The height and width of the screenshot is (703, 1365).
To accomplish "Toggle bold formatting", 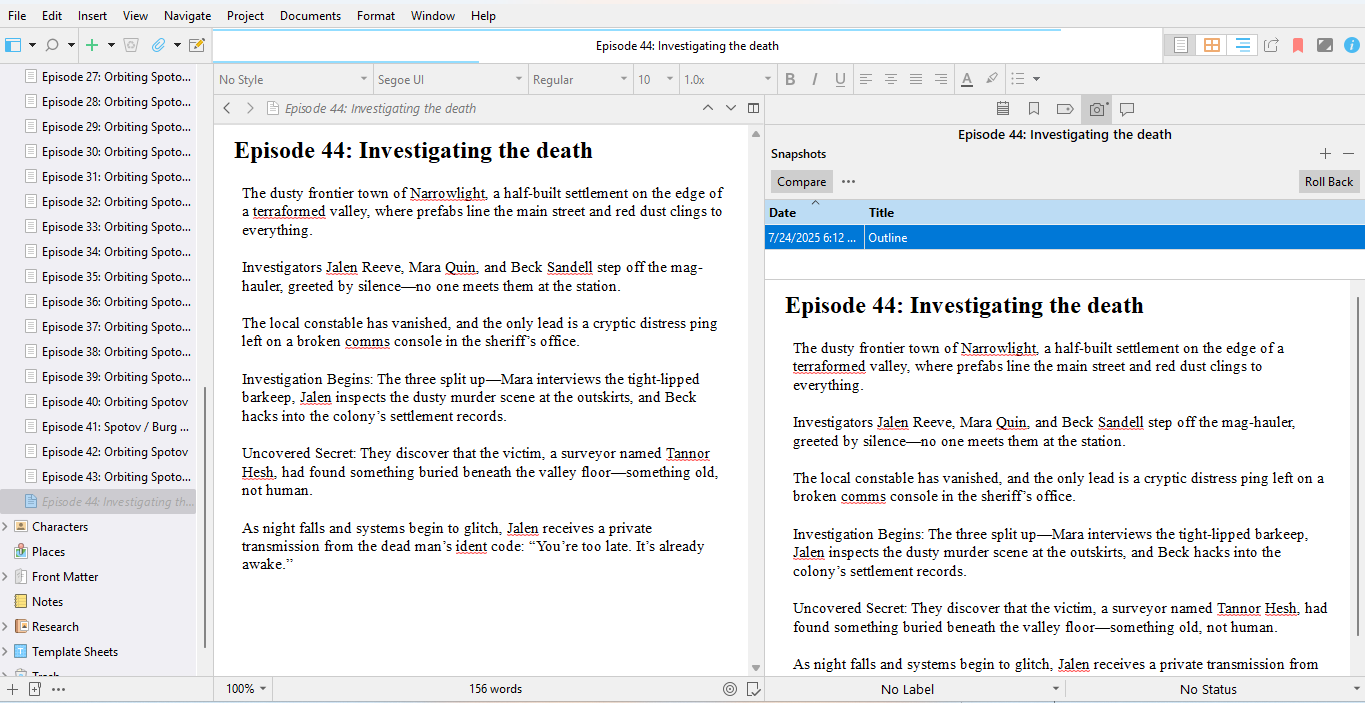I will [789, 79].
